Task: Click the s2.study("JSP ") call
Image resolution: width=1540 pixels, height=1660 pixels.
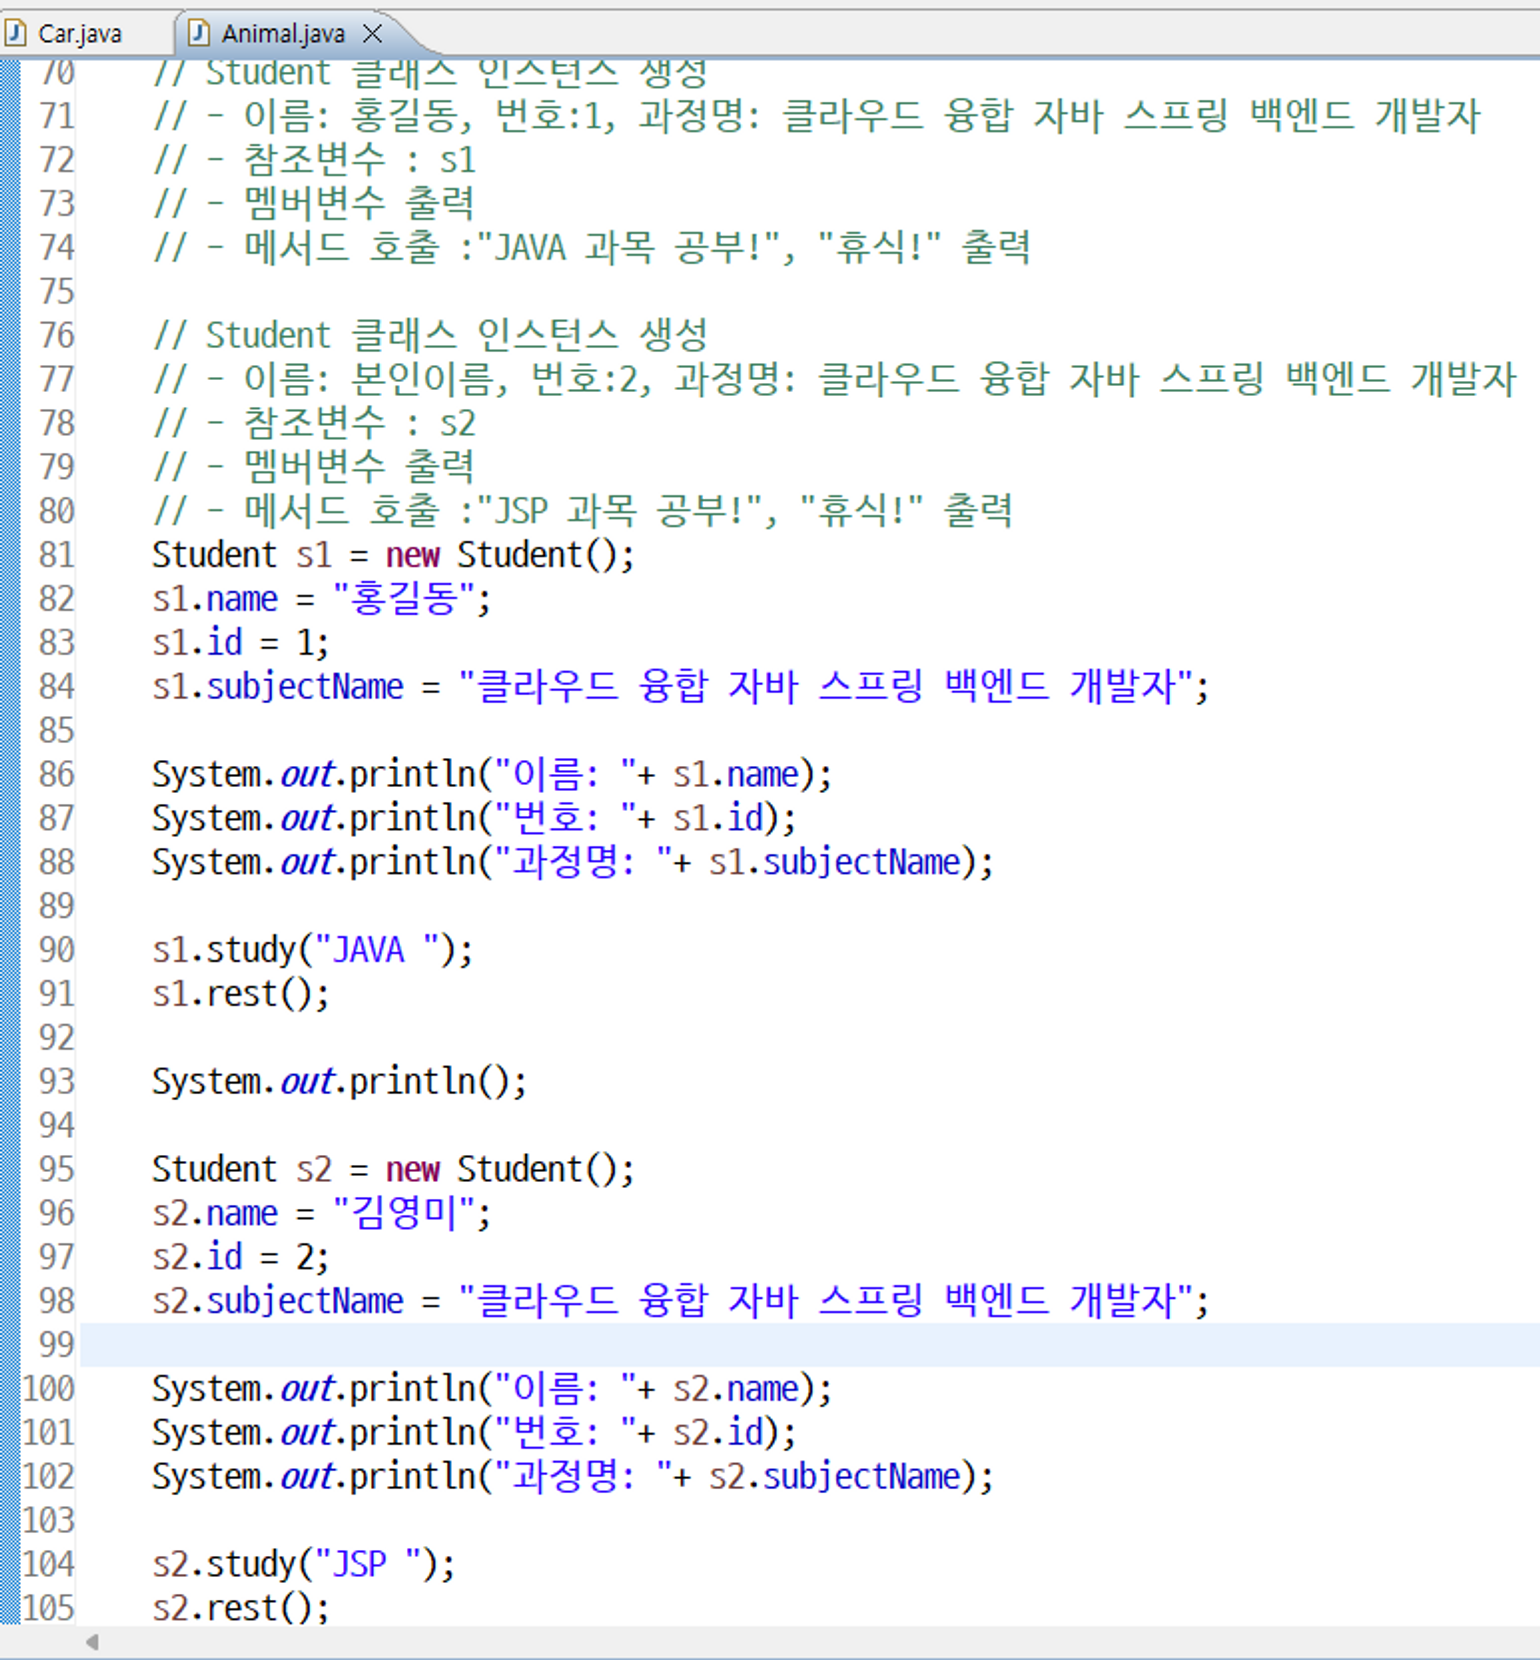Action: pos(303,1565)
